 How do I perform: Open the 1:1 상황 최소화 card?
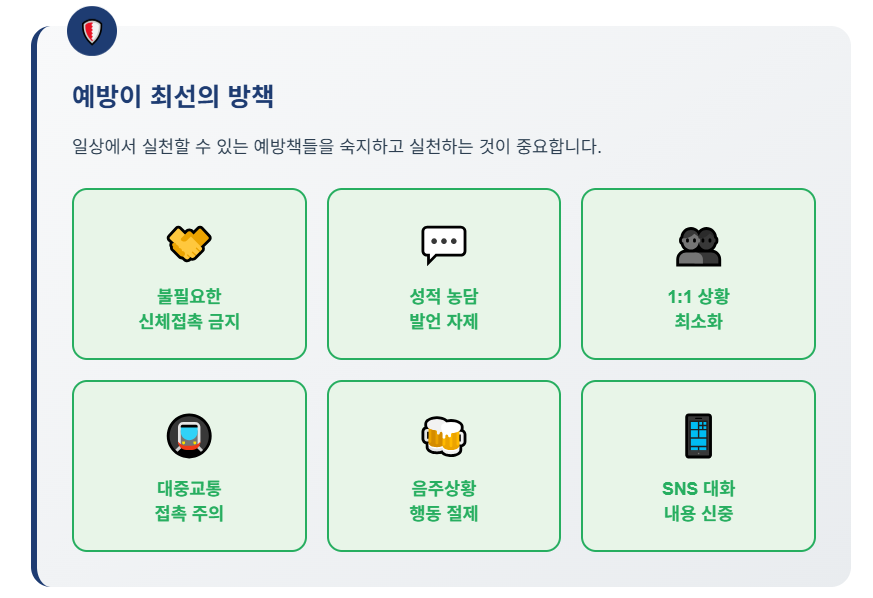click(x=698, y=274)
